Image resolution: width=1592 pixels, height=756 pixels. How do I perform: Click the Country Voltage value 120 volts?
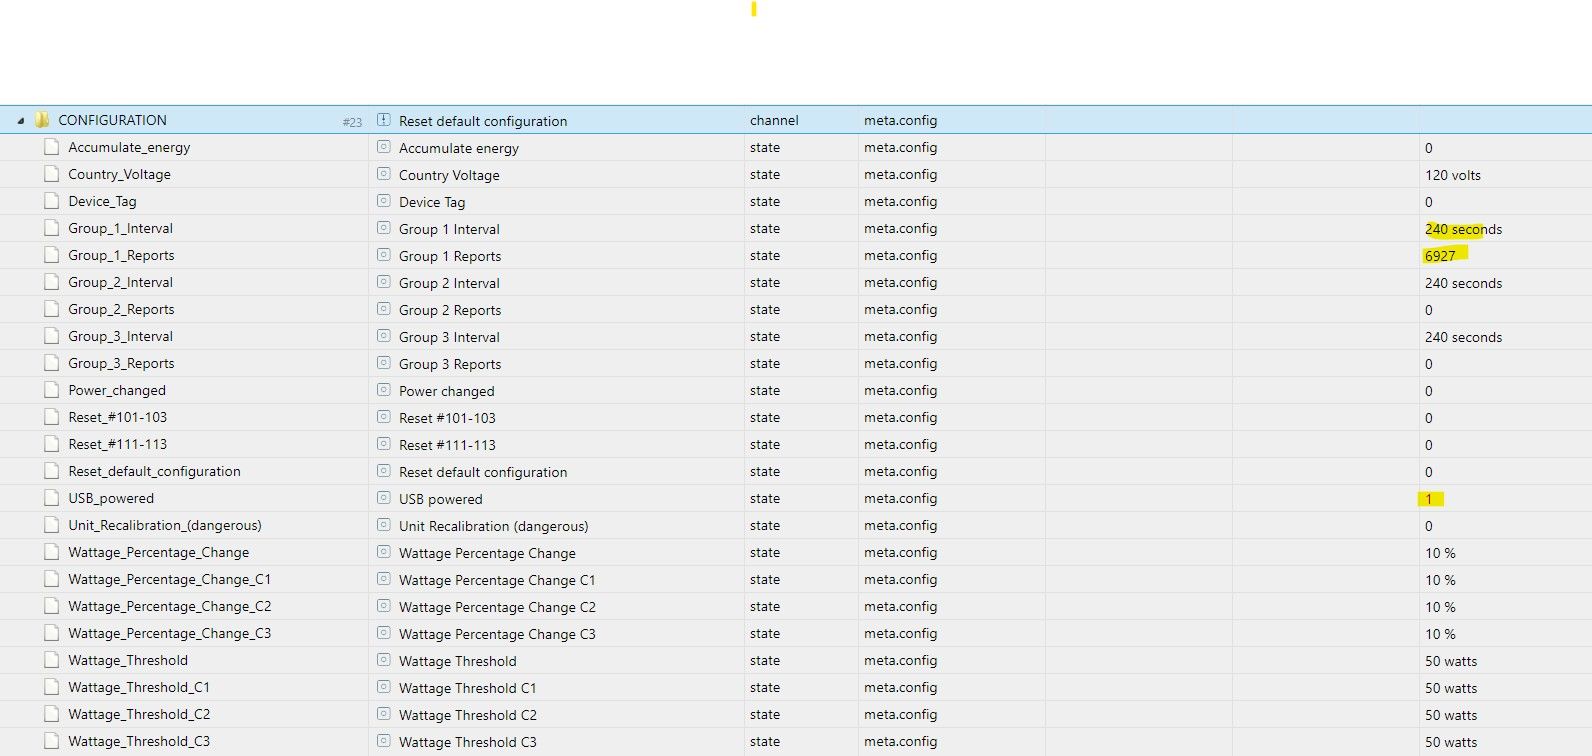pos(1453,175)
